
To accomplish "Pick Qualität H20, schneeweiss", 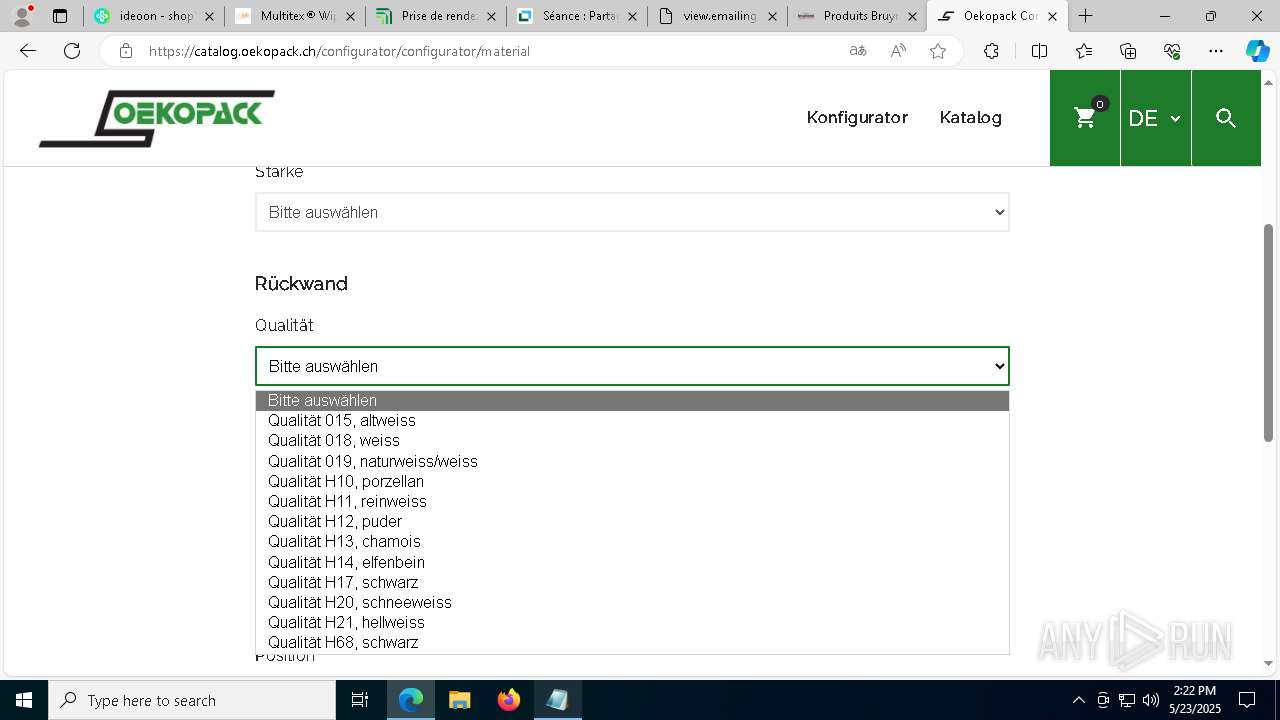I will click(632, 602).
